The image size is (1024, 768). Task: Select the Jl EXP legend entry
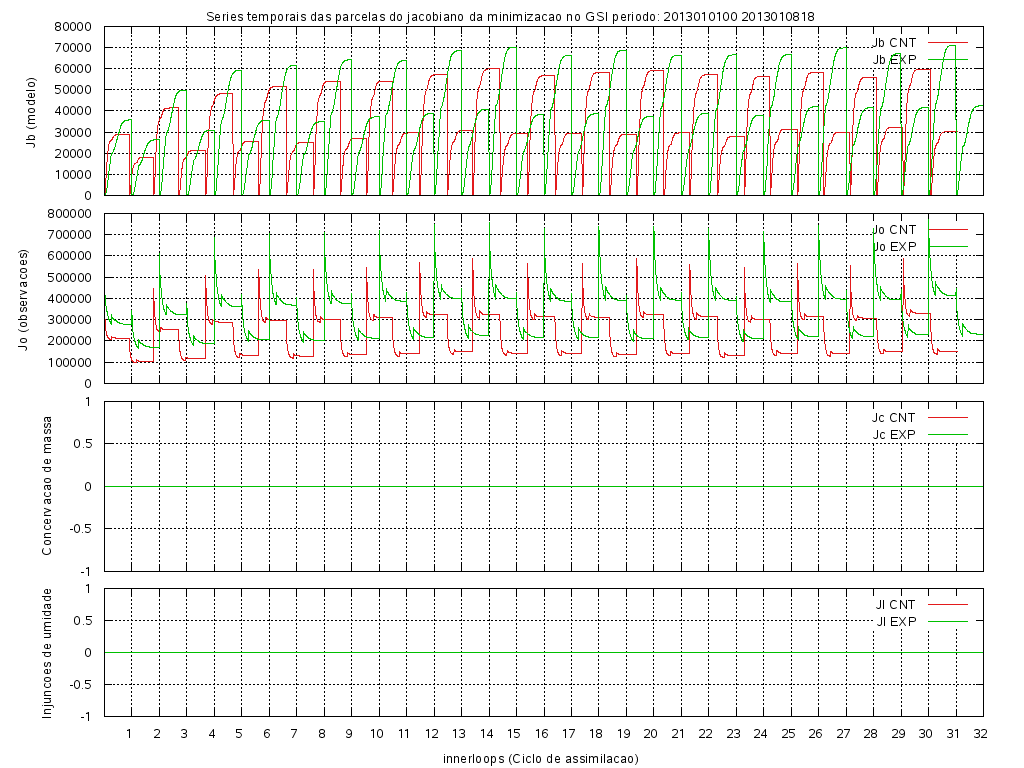[896, 621]
